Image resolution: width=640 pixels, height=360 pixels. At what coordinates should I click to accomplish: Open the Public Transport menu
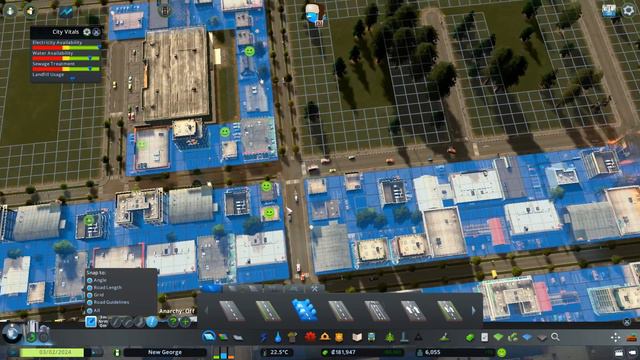[371, 337]
